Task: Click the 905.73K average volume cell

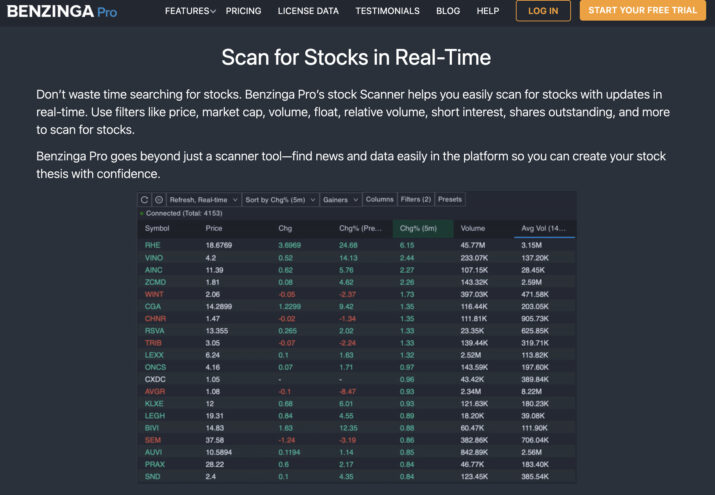Action: tap(535, 319)
